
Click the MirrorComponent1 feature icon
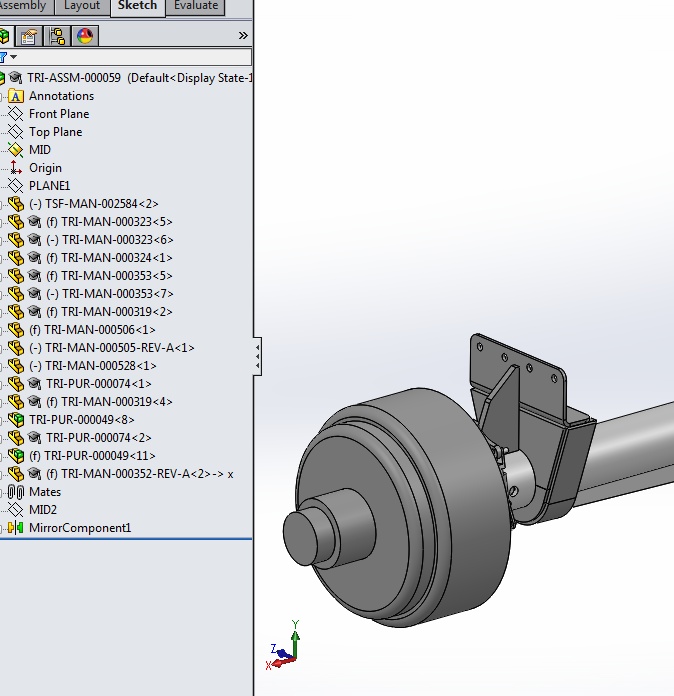coord(16,528)
